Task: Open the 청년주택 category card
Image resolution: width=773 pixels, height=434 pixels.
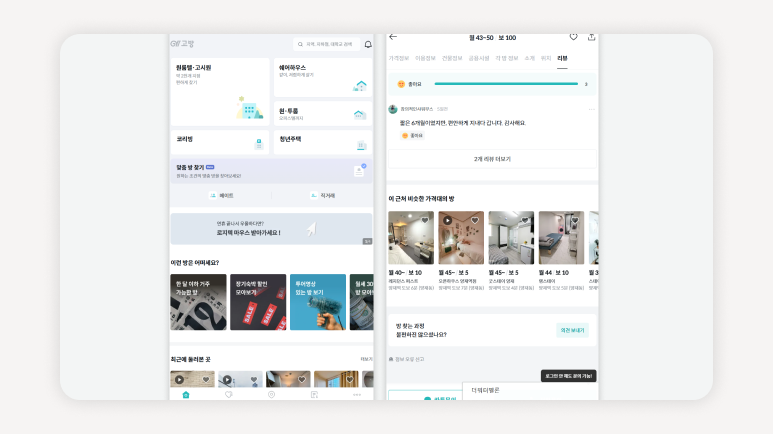Action: click(323, 143)
